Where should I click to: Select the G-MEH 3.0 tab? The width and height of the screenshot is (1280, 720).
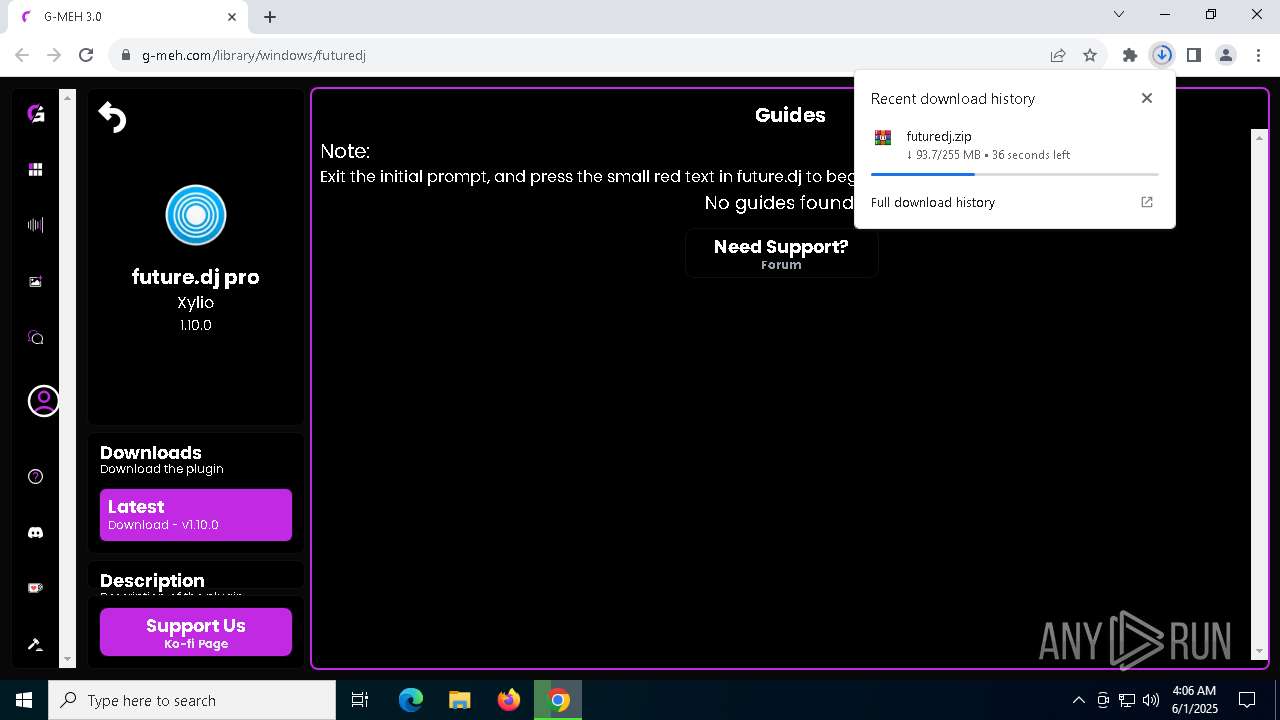click(128, 17)
